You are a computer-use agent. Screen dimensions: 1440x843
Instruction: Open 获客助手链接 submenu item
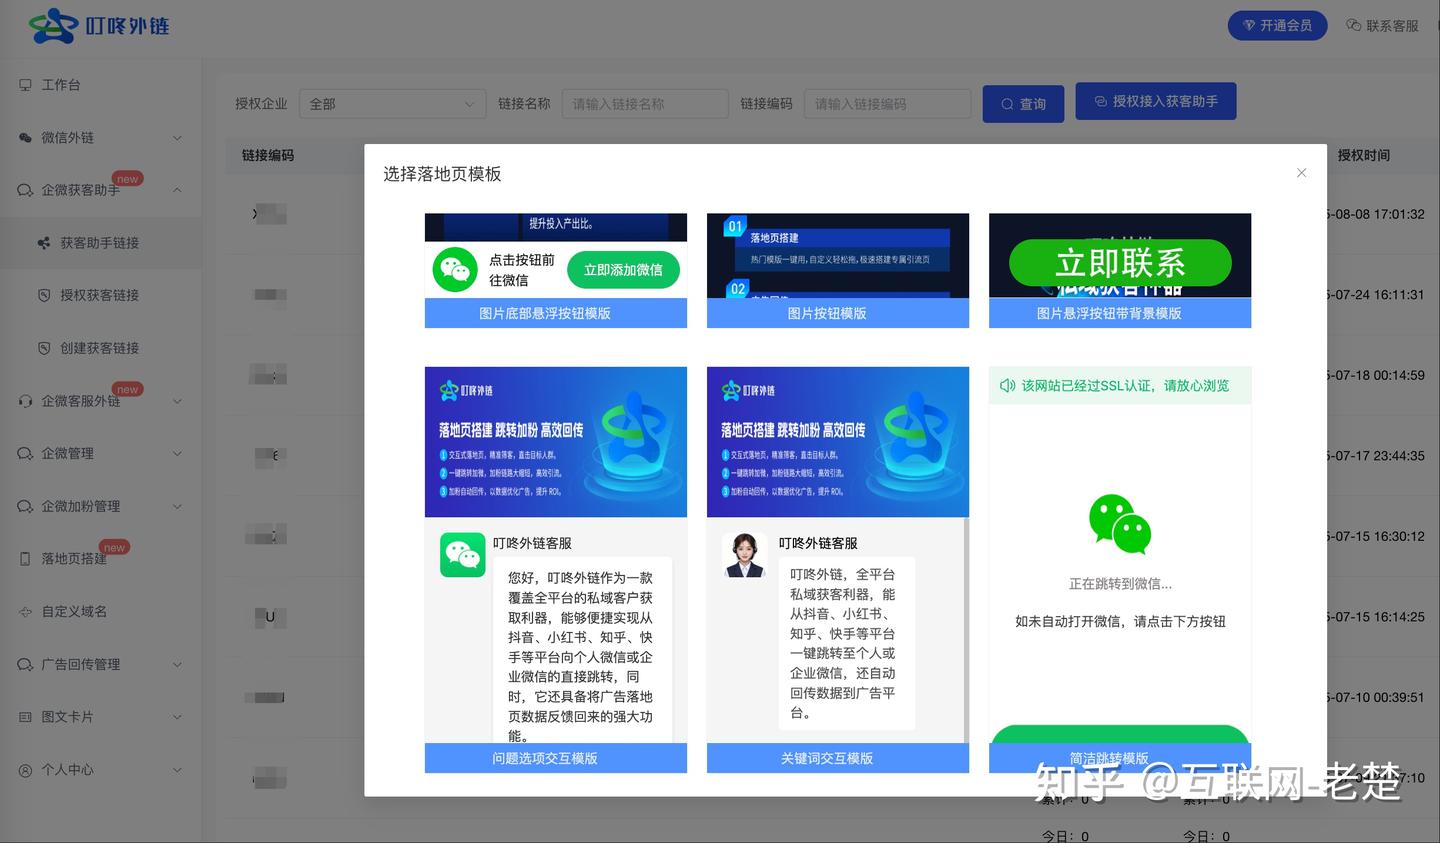(100, 243)
